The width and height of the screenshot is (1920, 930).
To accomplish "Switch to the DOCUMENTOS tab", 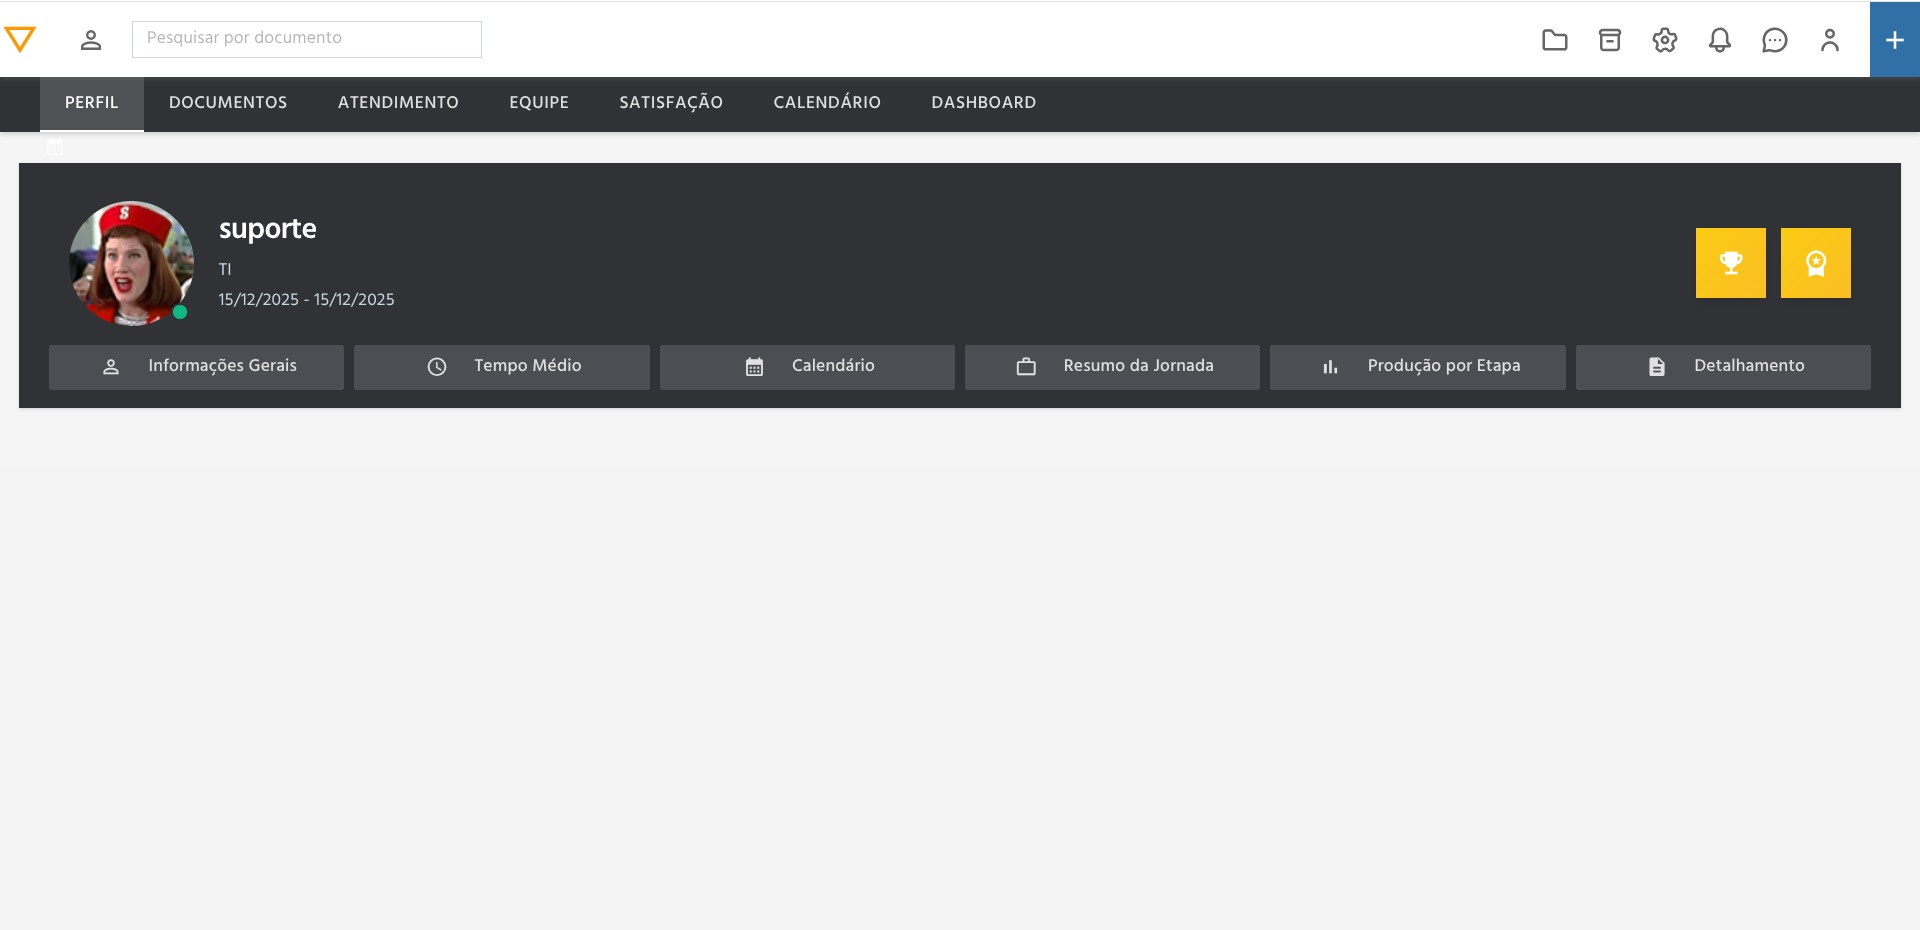I will point(228,103).
